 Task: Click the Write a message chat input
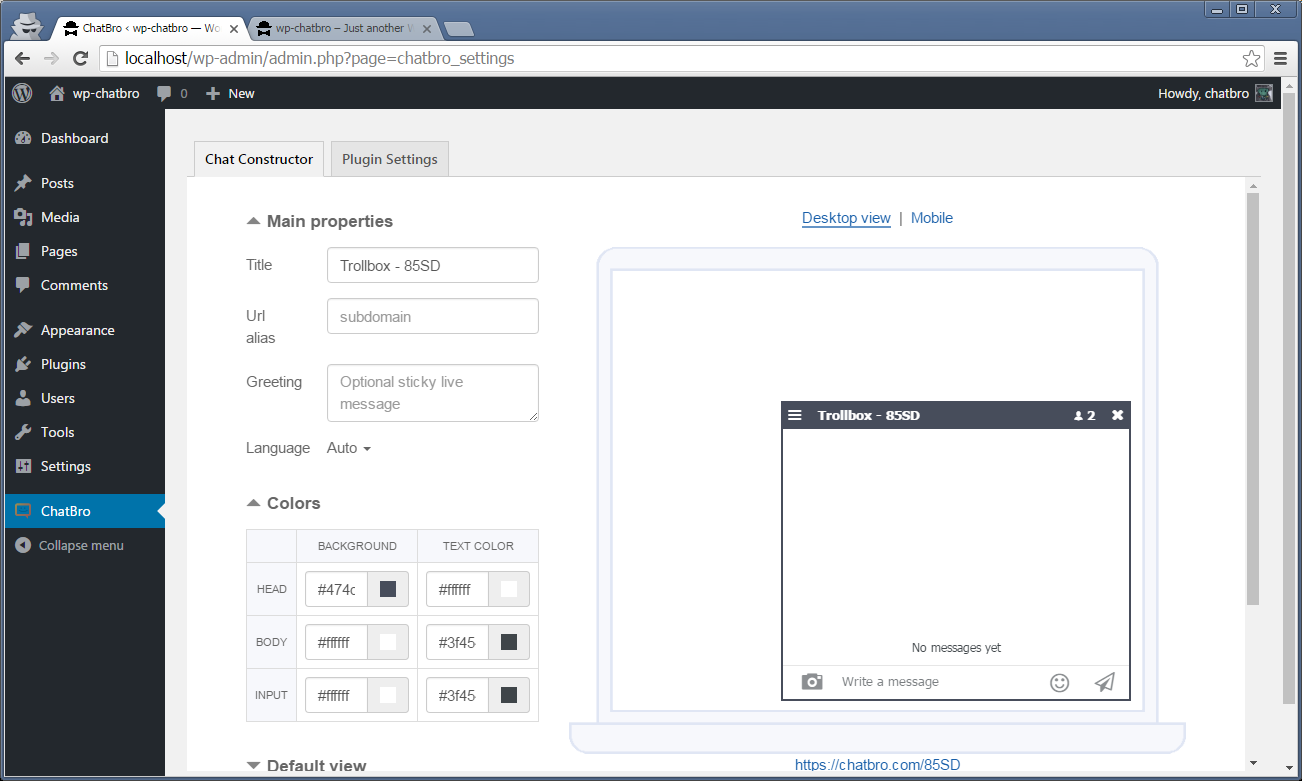940,682
